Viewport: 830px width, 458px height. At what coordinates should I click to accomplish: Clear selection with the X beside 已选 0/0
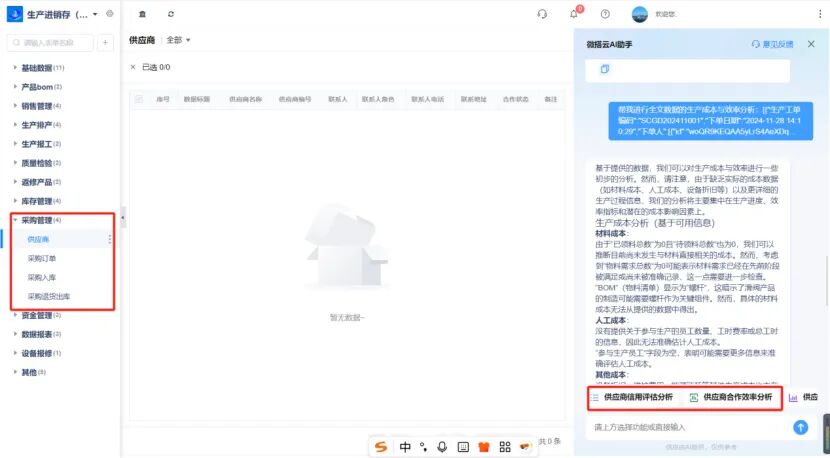pyautogui.click(x=133, y=67)
